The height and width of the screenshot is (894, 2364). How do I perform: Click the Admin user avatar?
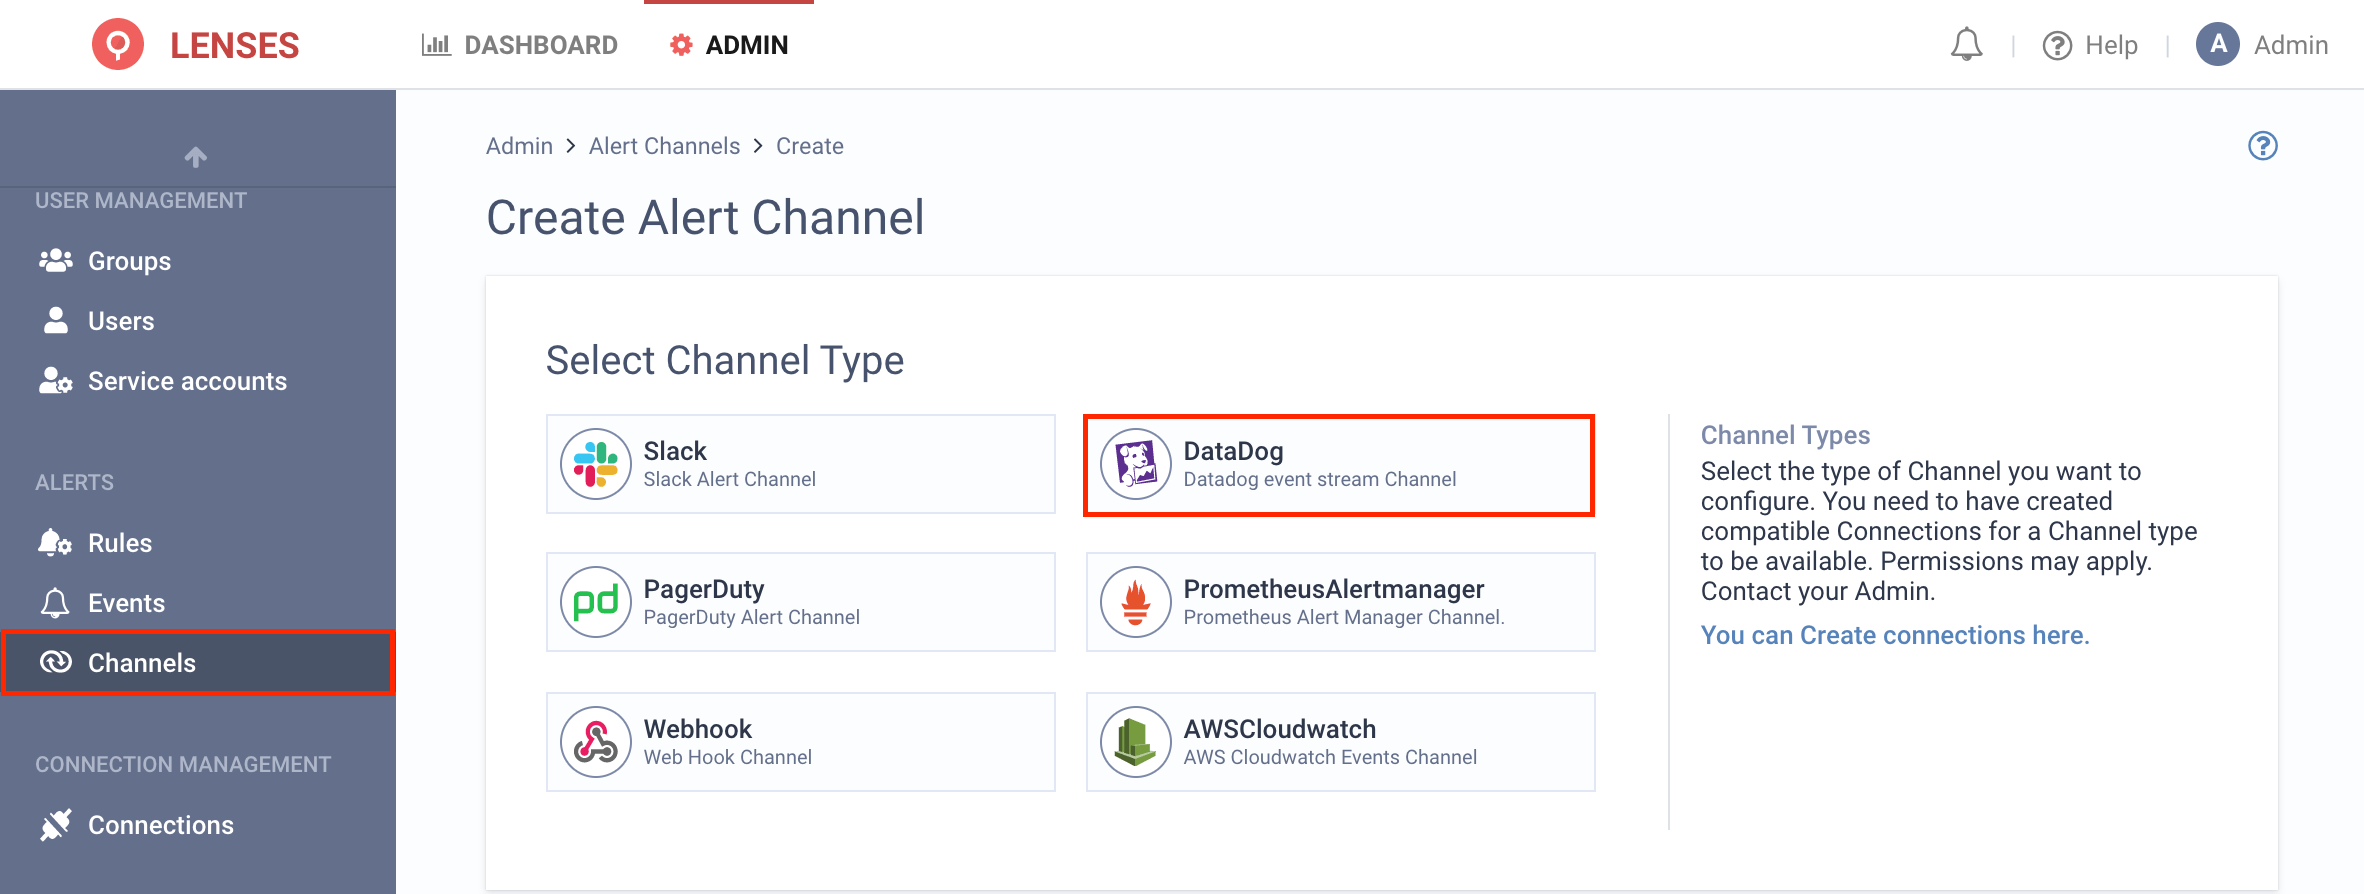[x=2217, y=45]
